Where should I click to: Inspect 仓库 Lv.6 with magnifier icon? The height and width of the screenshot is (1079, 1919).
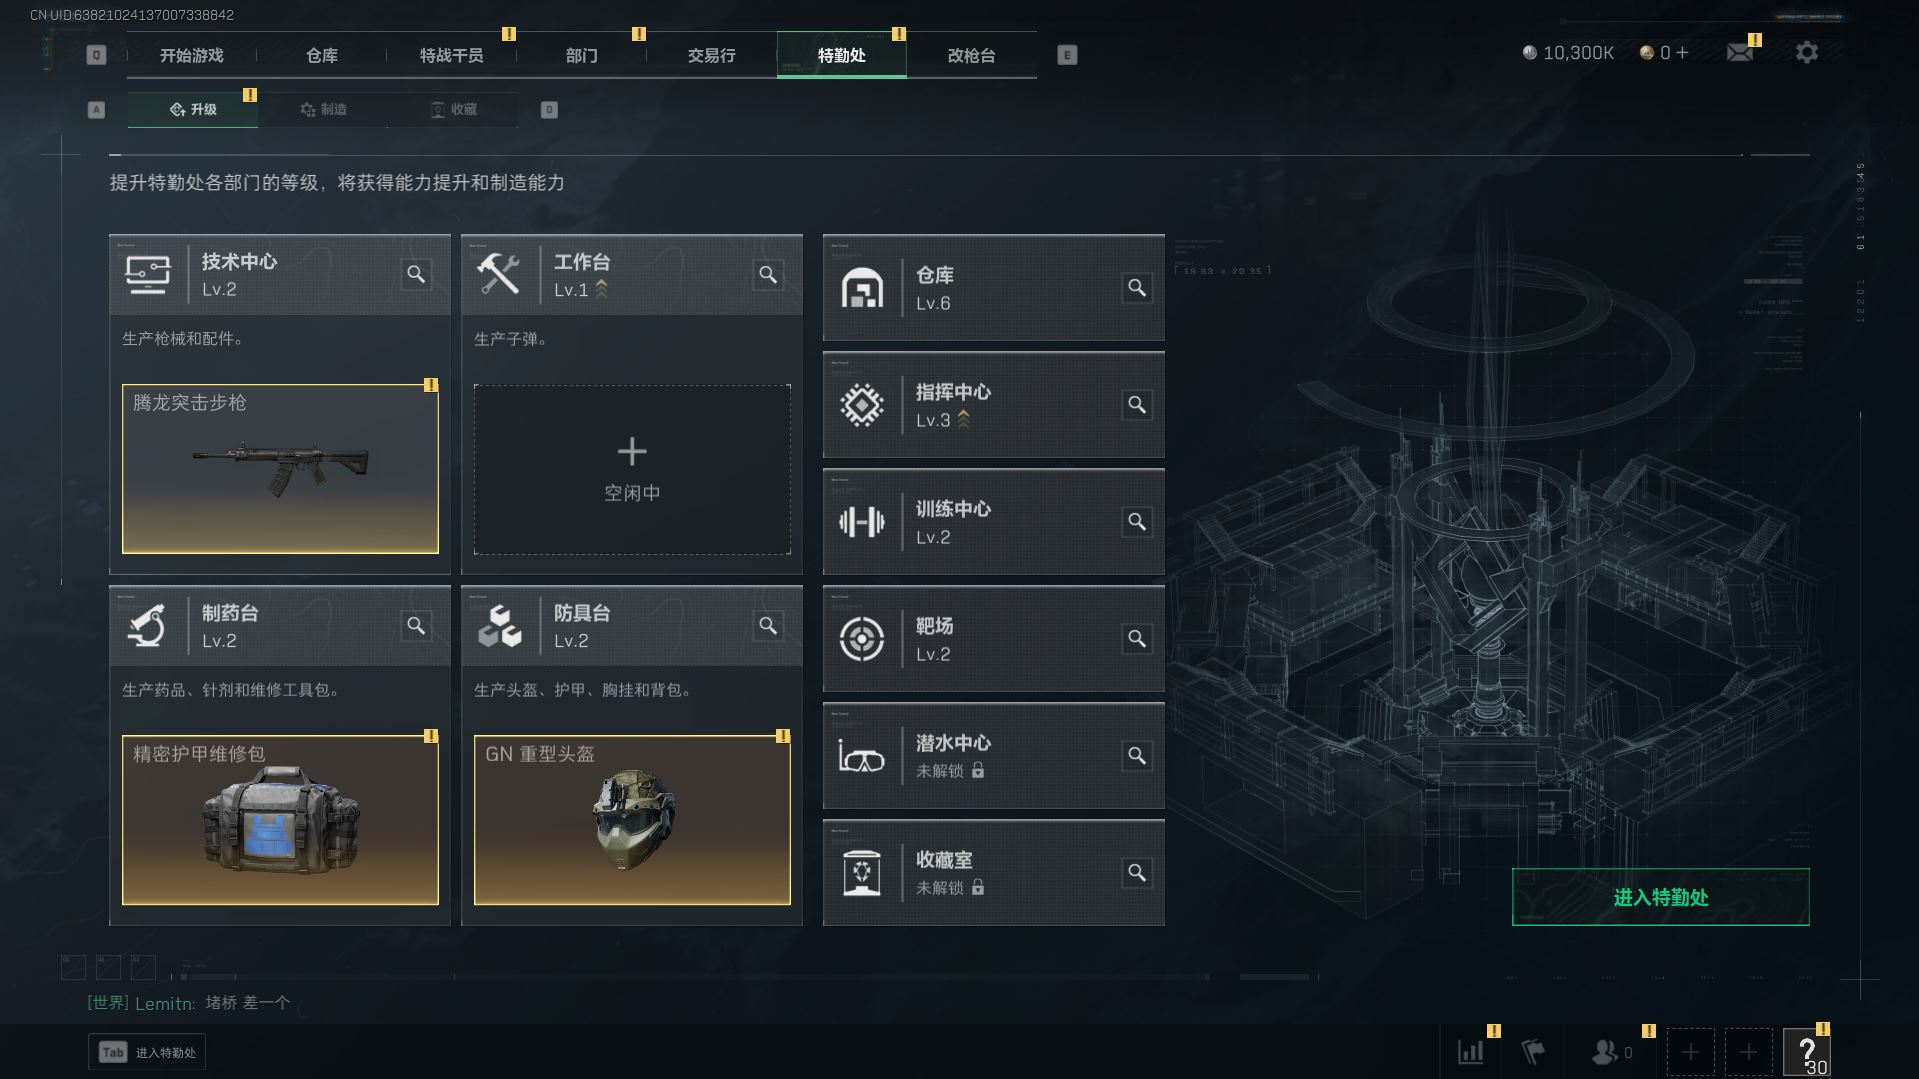[1137, 288]
